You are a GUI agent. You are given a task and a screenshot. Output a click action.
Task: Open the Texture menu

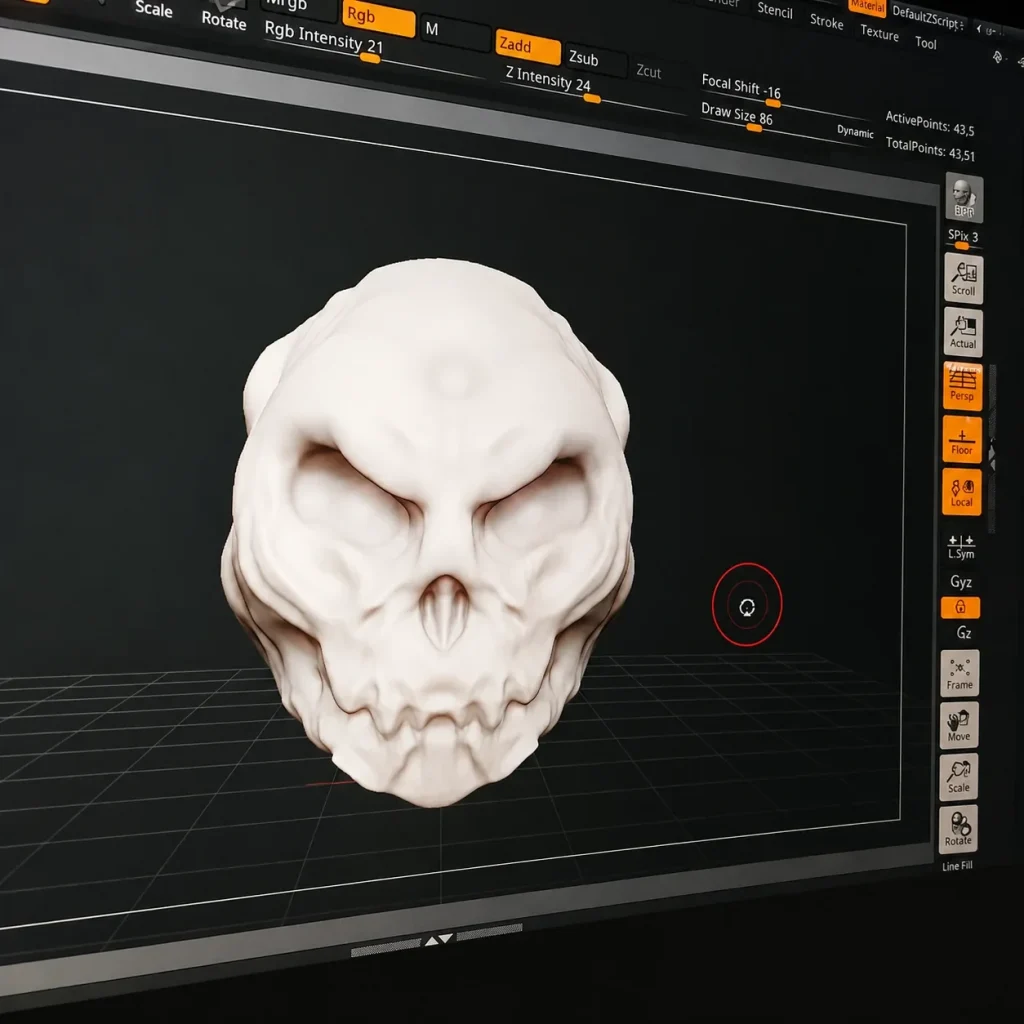(879, 33)
